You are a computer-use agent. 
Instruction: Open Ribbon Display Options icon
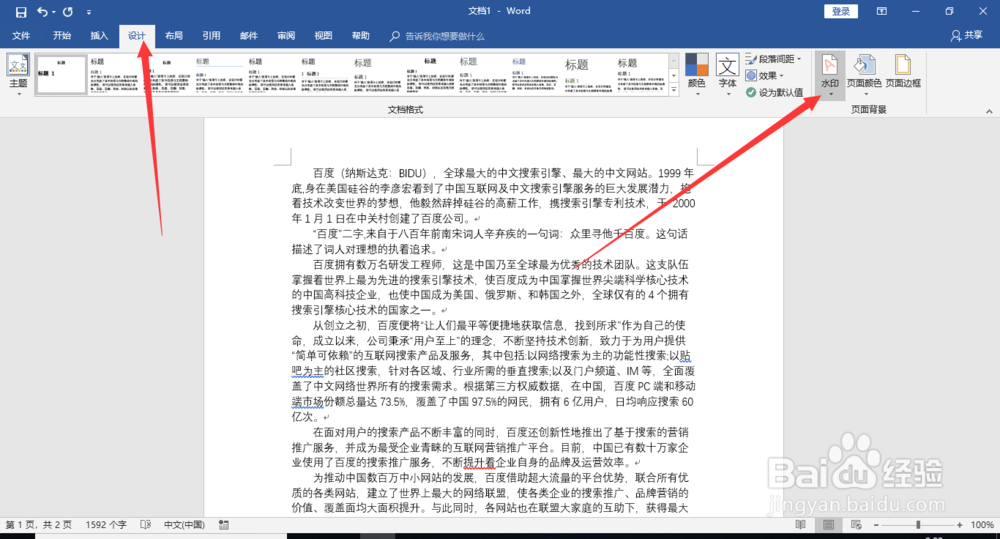[881, 11]
